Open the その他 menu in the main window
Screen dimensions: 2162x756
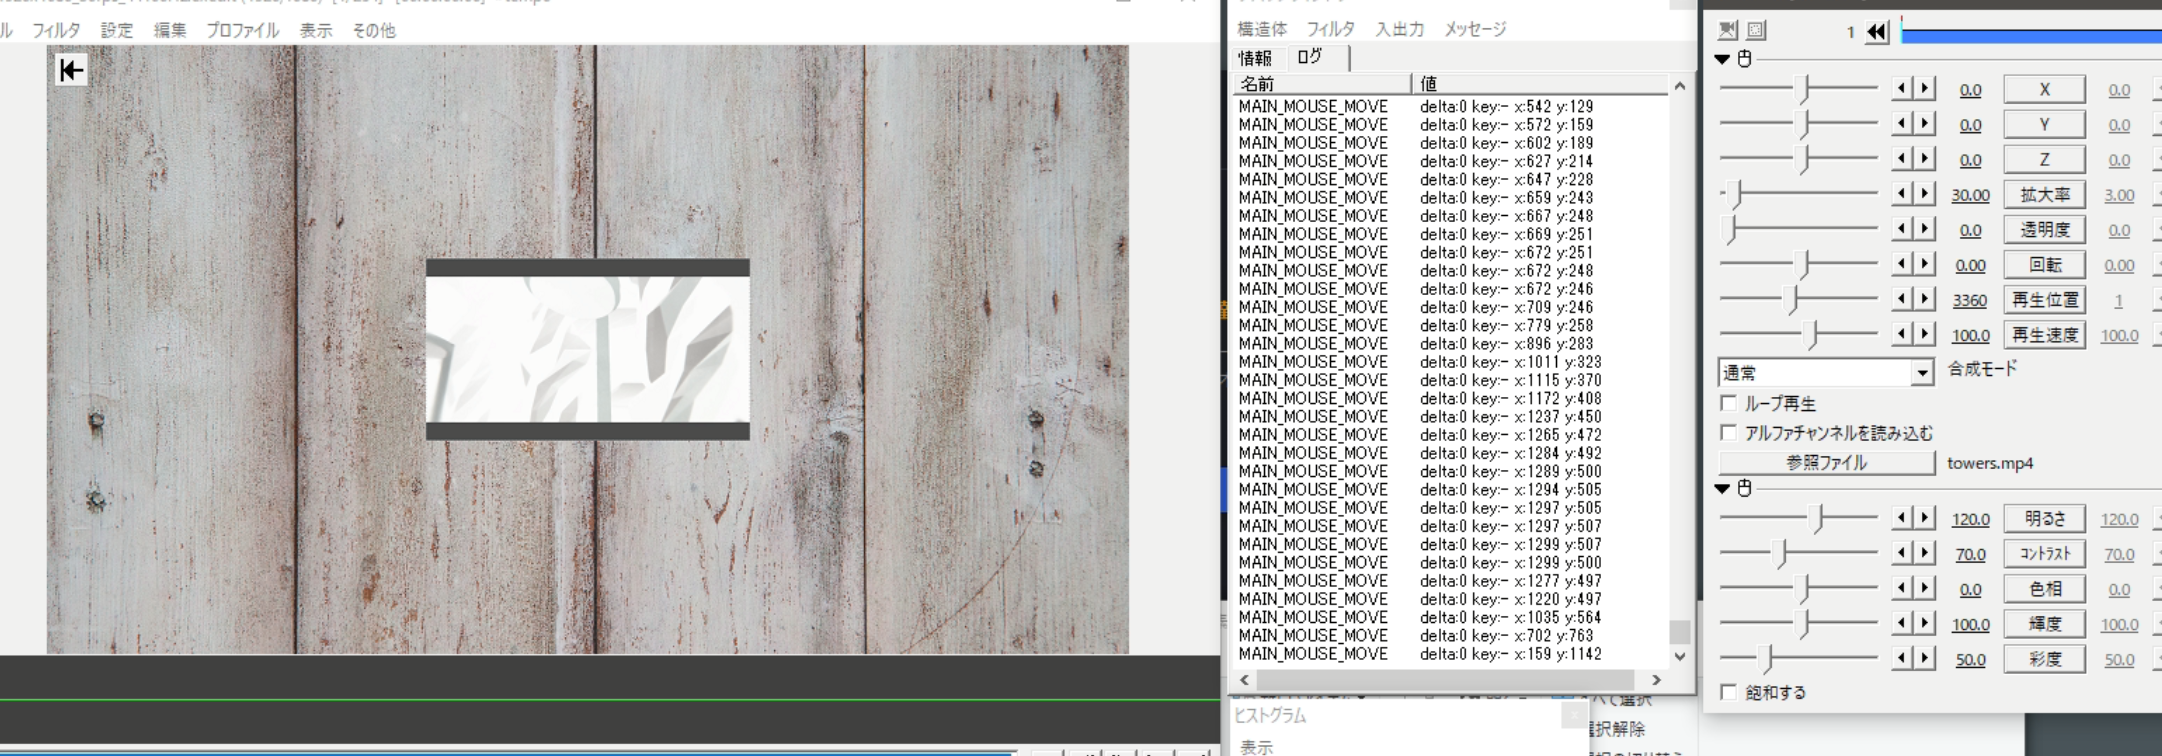pos(374,30)
